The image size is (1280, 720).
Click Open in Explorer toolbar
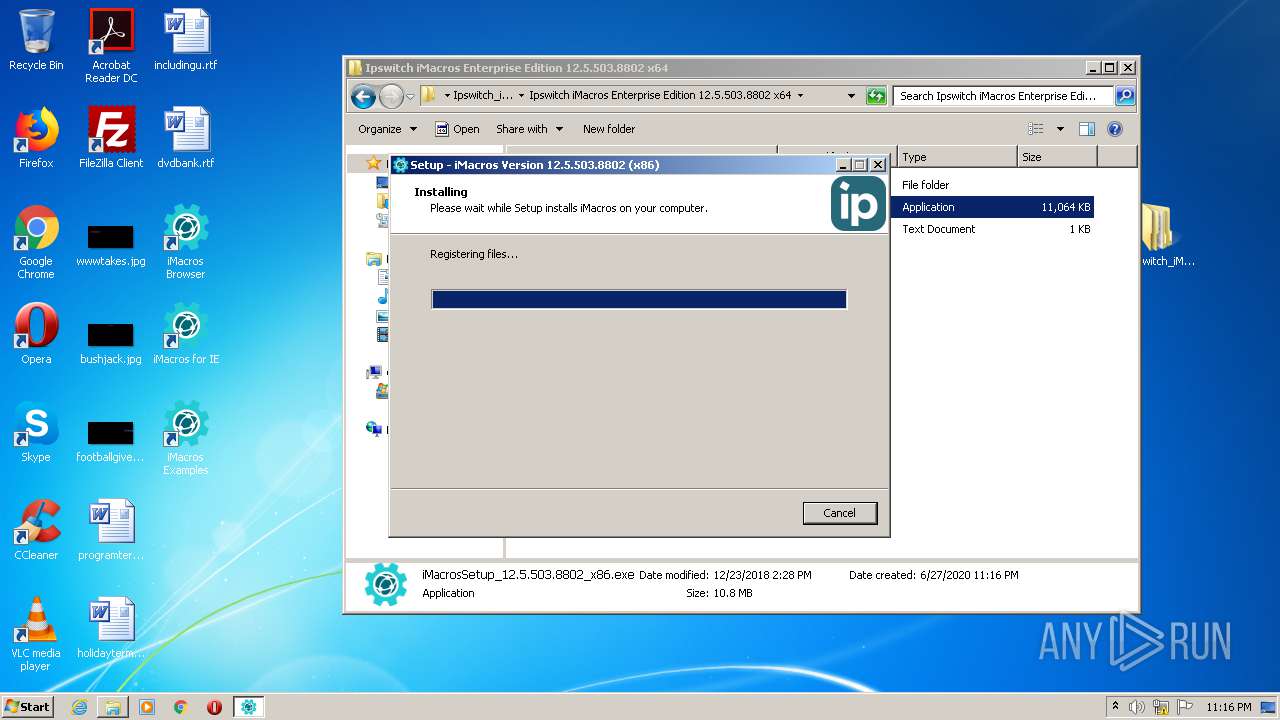[457, 129]
